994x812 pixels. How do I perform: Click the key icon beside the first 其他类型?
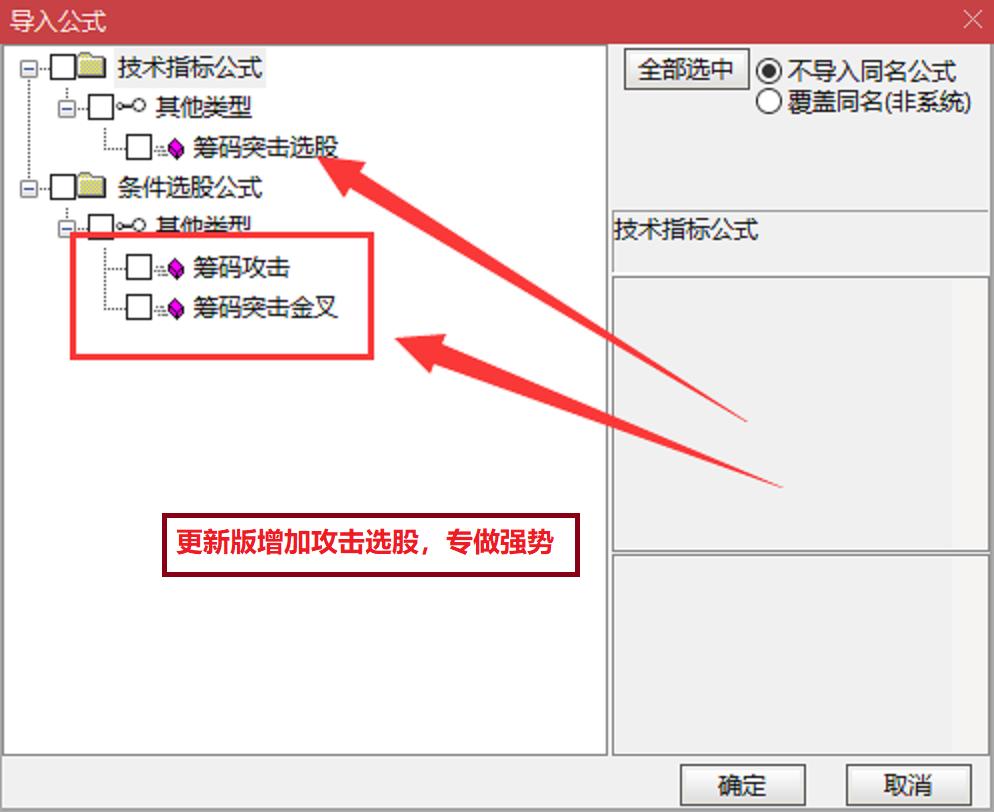click(131, 106)
